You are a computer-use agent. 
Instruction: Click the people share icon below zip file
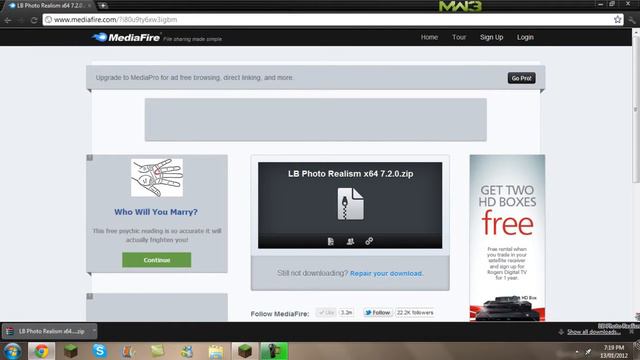350,241
